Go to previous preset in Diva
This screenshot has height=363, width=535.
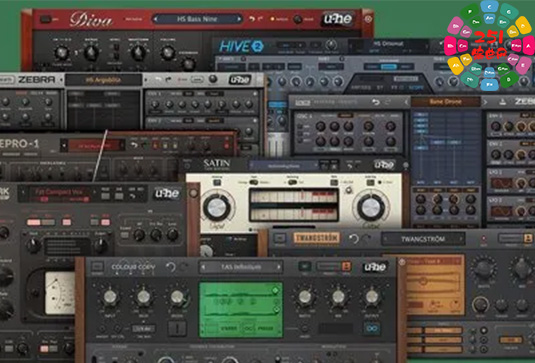(x=156, y=19)
